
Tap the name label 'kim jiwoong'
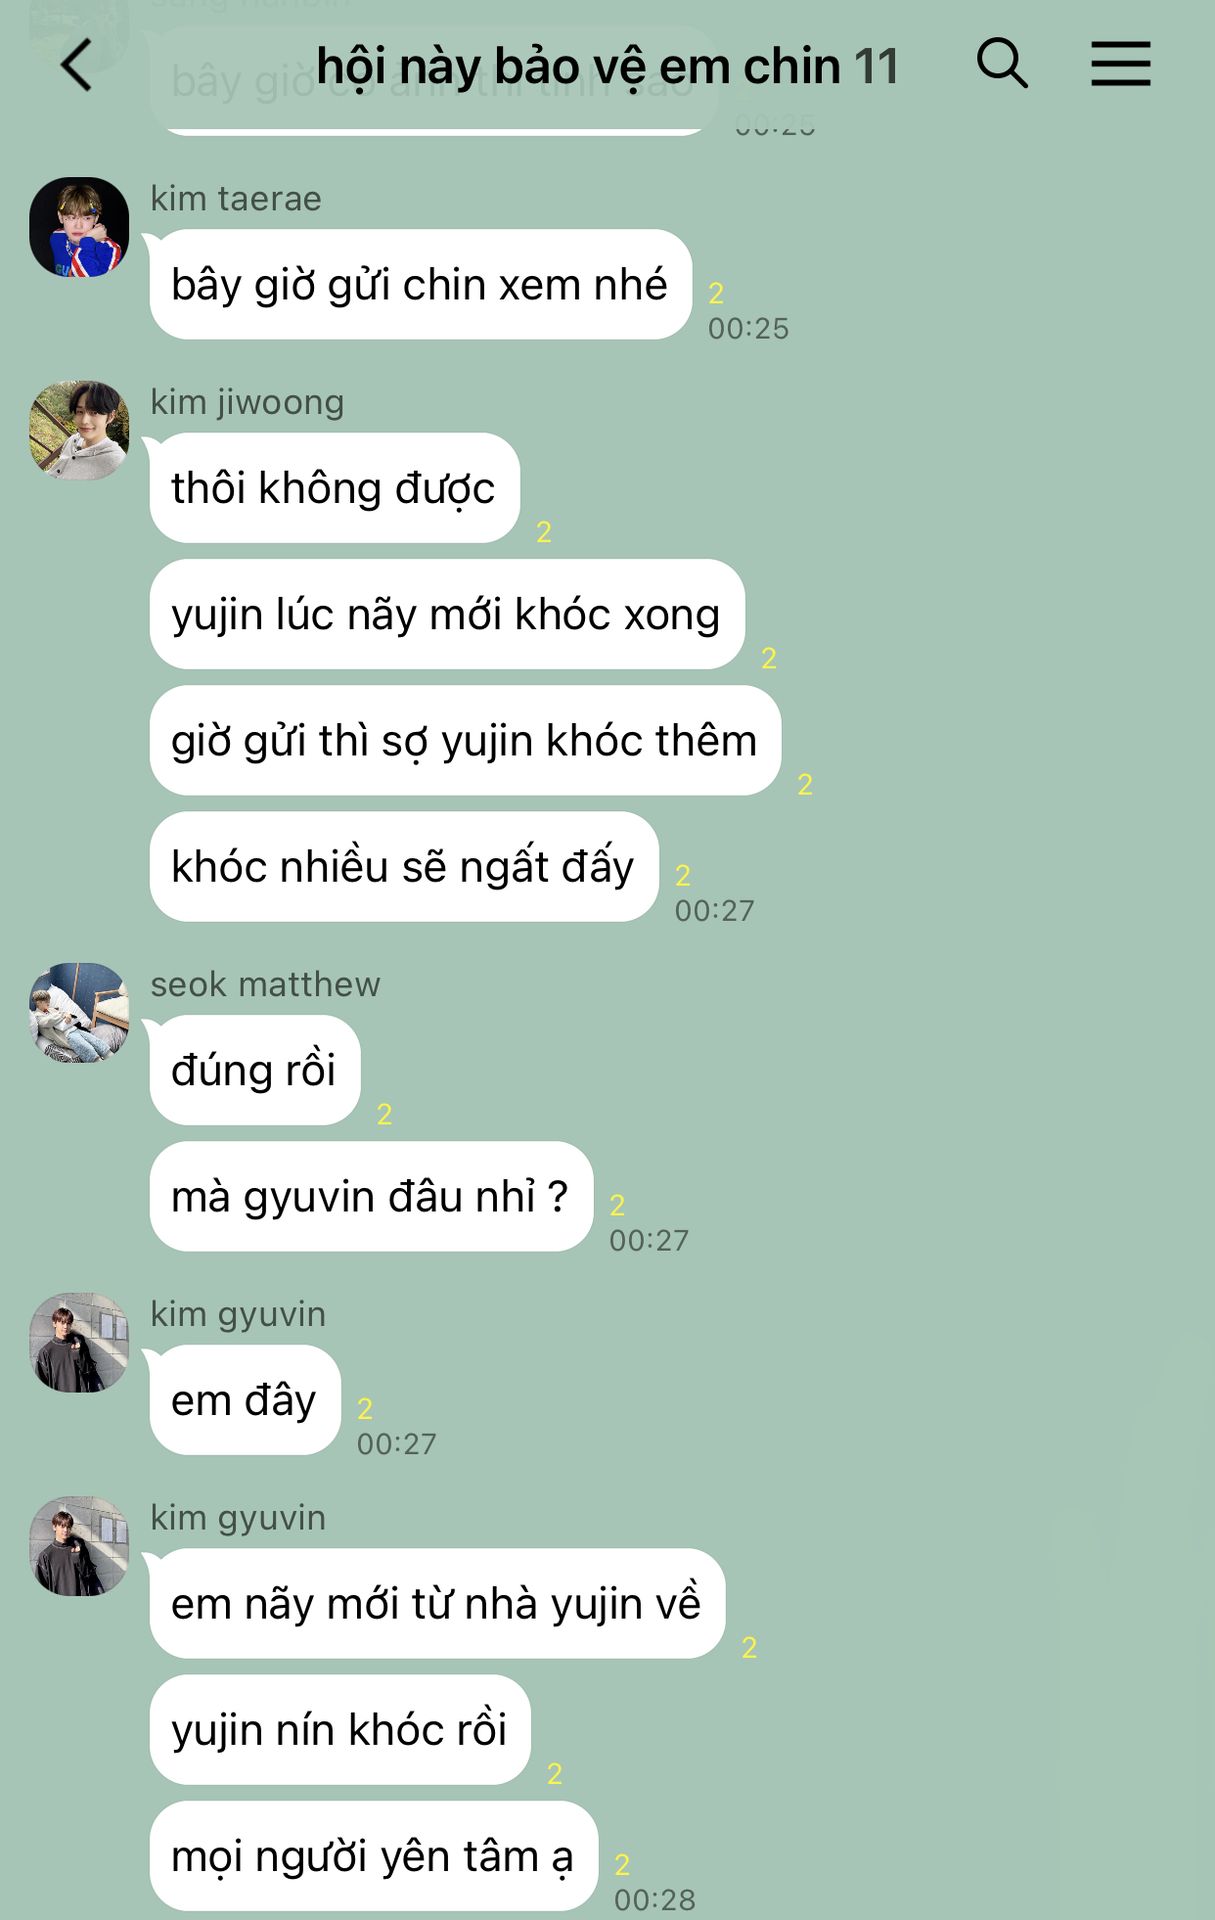point(247,402)
